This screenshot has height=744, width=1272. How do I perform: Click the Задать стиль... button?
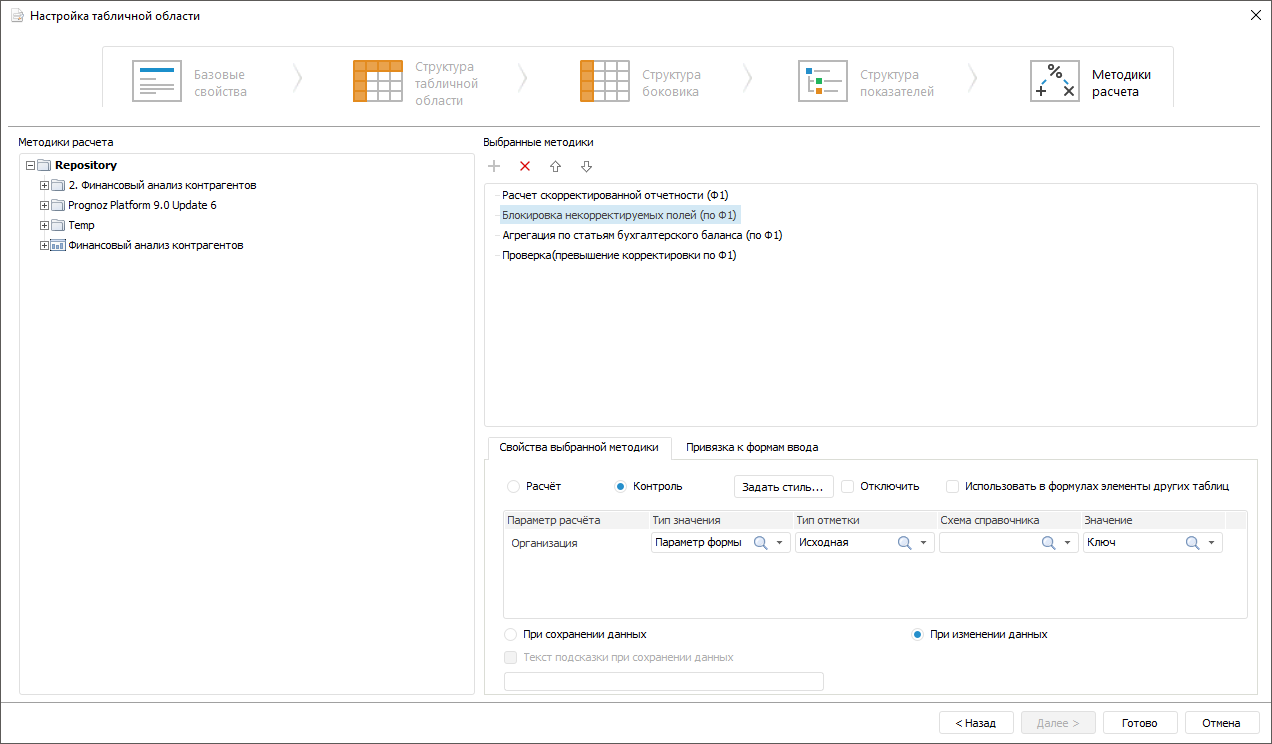point(784,487)
